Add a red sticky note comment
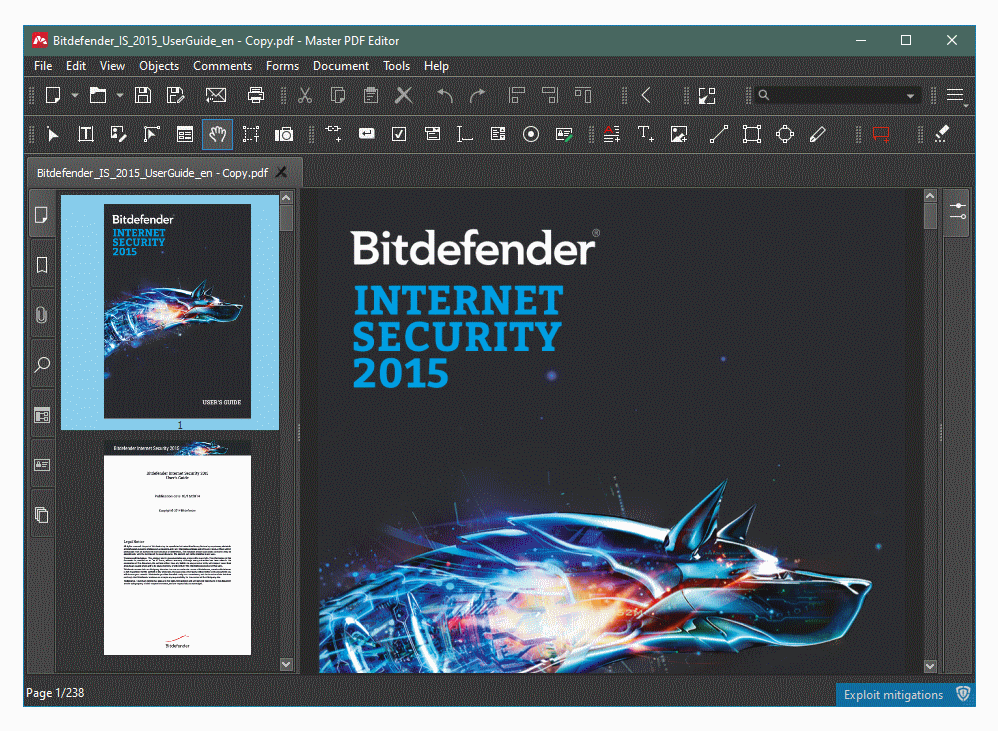The image size is (998, 731). (x=882, y=134)
